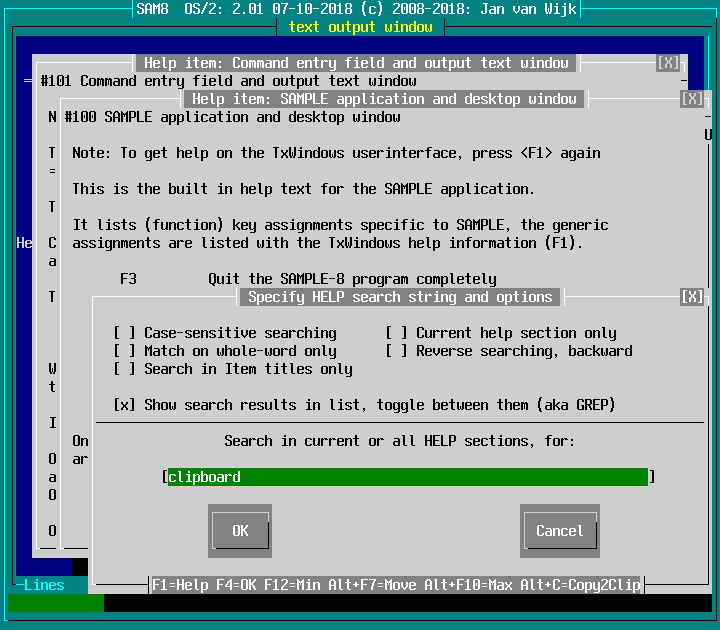The height and width of the screenshot is (630, 720).
Task: Close the HELP search string dialog
Action: click(x=692, y=297)
